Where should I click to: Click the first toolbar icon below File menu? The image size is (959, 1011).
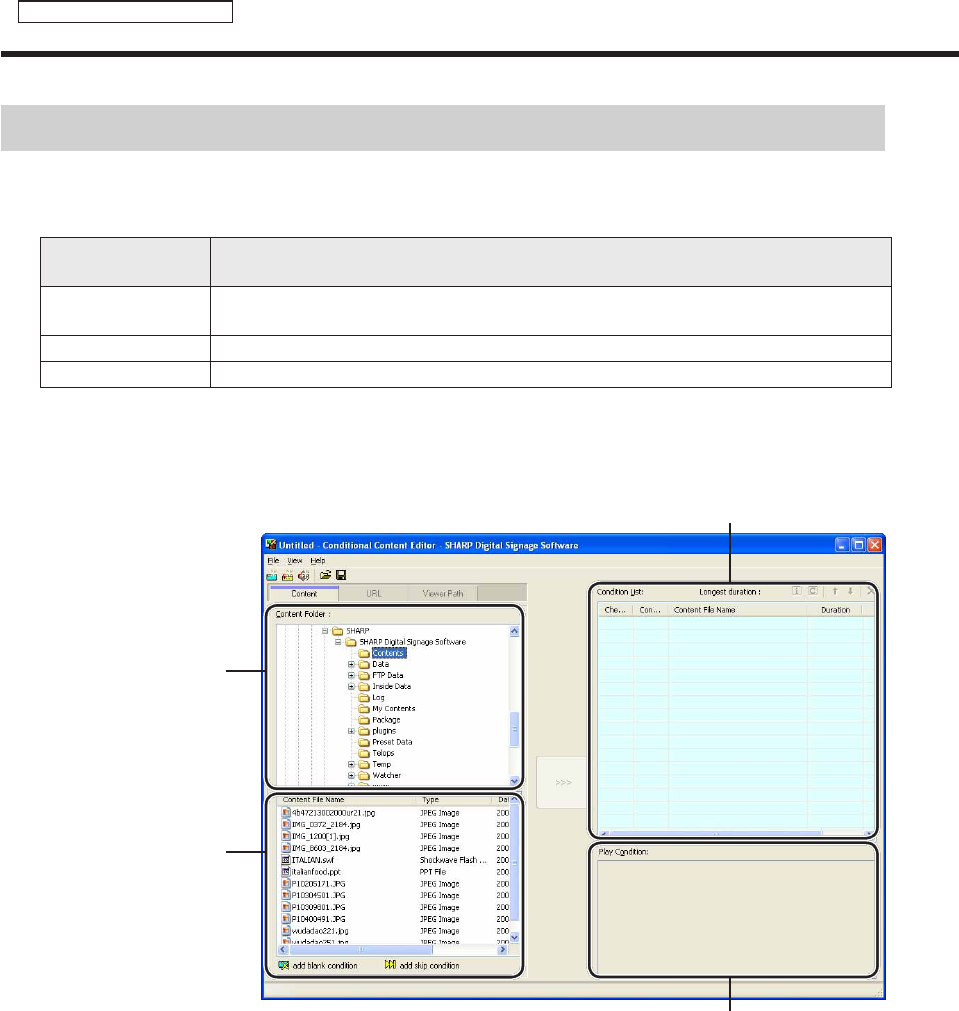click(272, 575)
